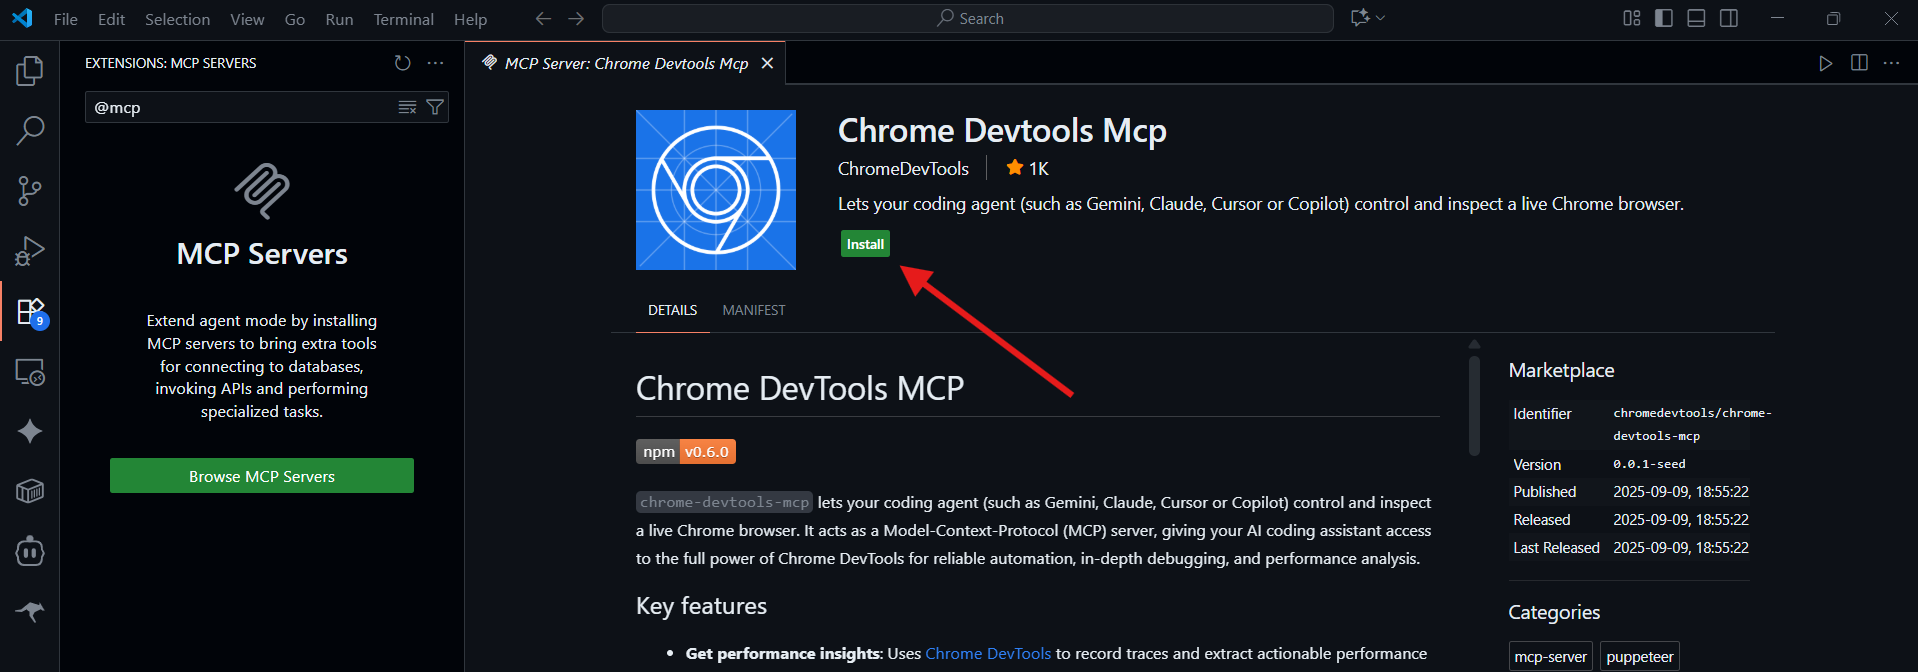Open Remote Explorer icon in activity bar
Screen dimensions: 1918x672
(30, 373)
